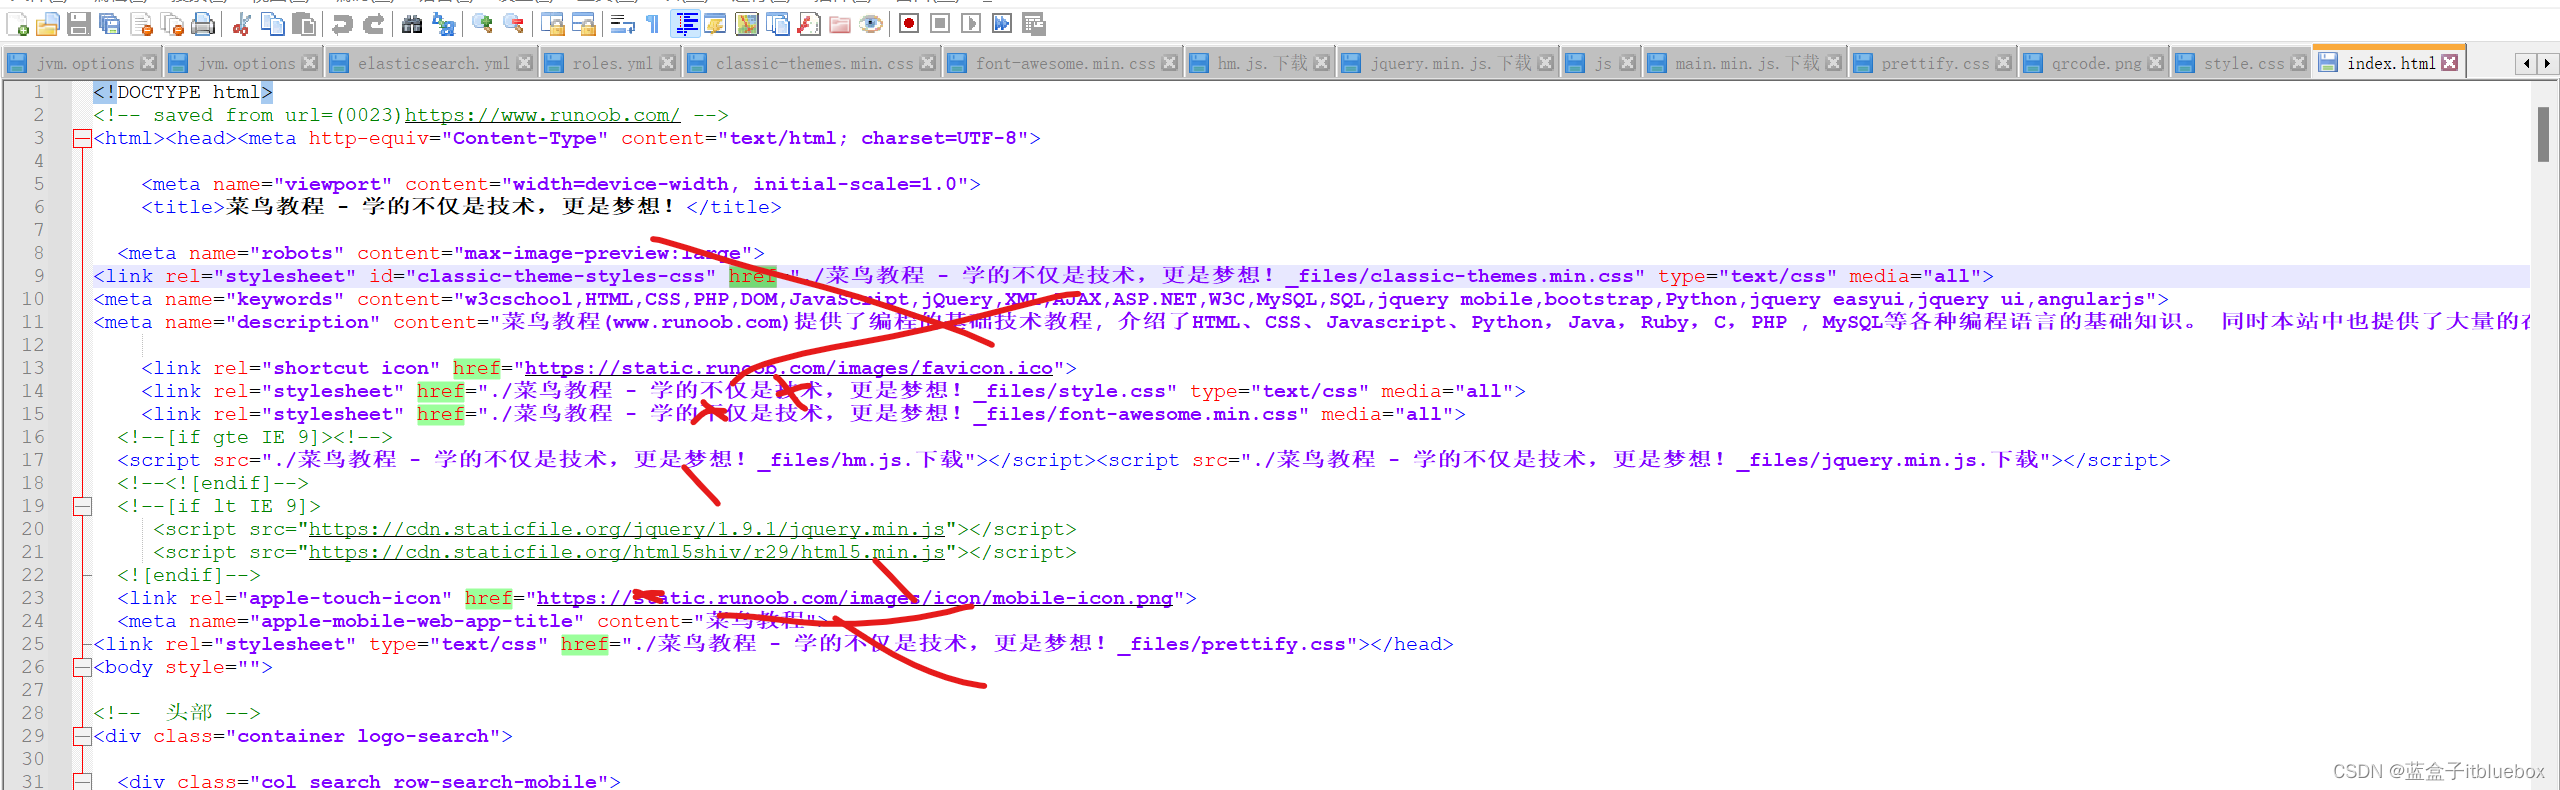This screenshot has width=2560, height=790.
Task: Toggle file monitoring eye icon
Action: tap(871, 24)
